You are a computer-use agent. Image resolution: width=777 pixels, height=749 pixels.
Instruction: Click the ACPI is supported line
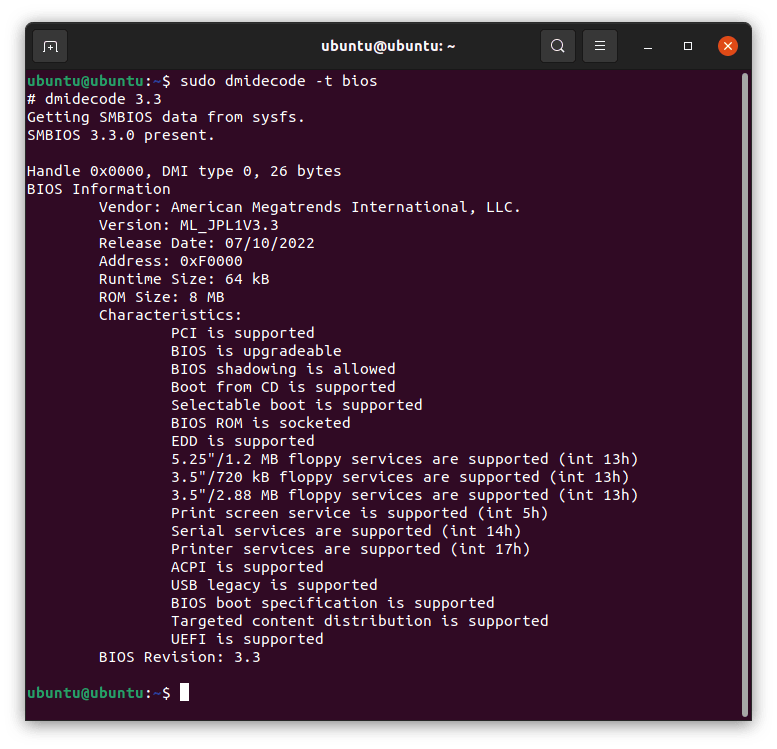pyautogui.click(x=247, y=567)
